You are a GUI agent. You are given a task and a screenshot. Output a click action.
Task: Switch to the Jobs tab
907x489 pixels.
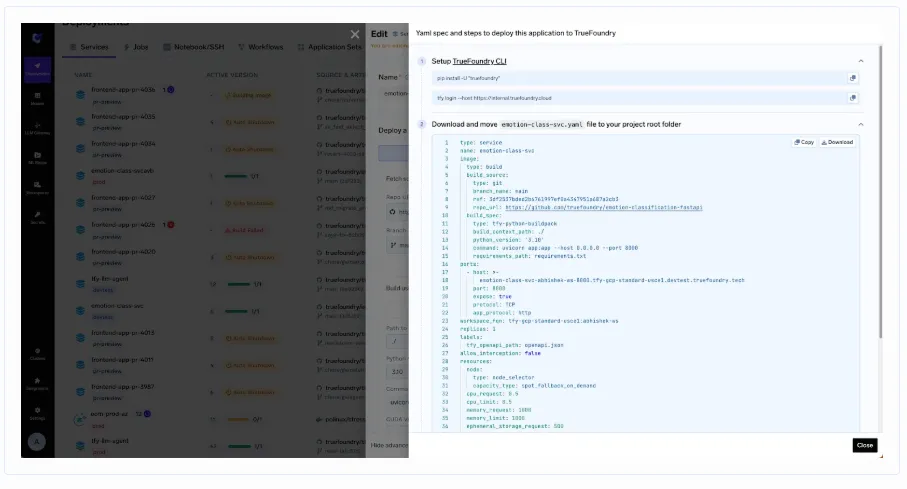136,47
